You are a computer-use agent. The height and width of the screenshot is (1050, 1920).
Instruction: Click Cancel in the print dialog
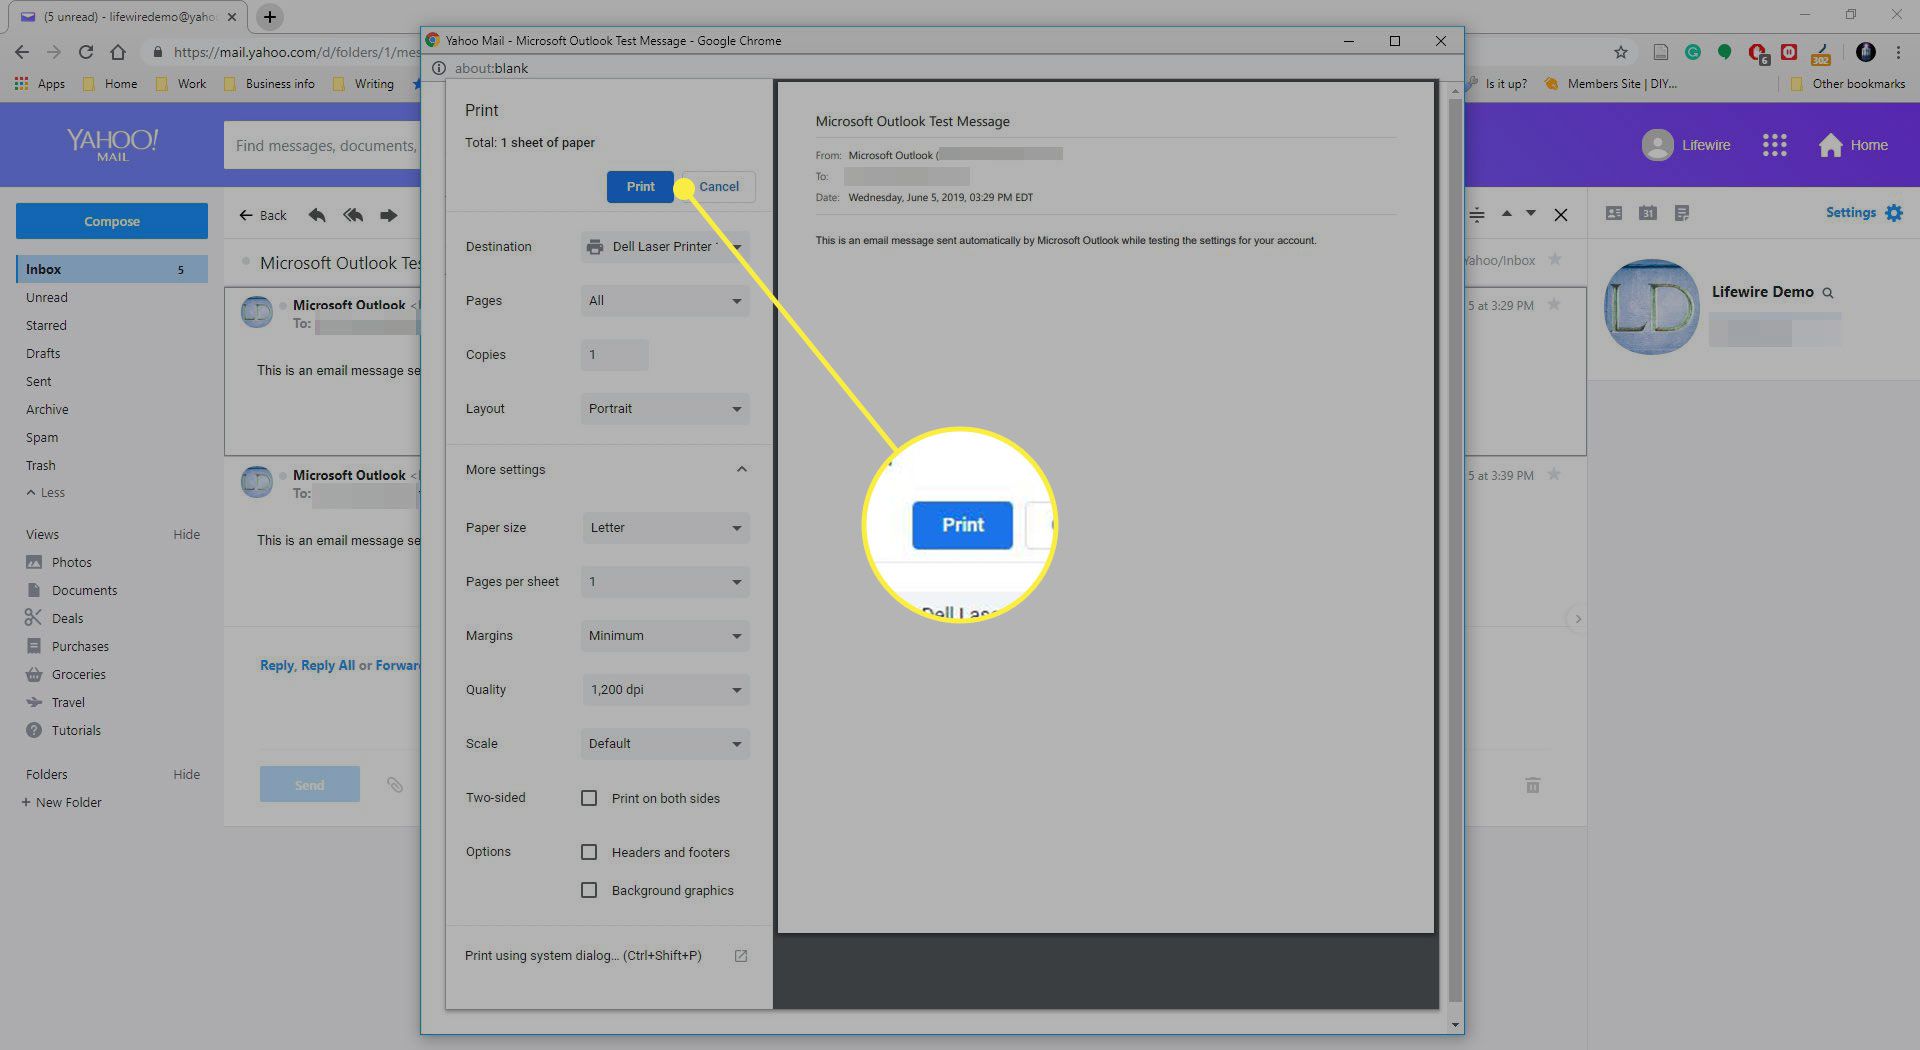tap(719, 187)
